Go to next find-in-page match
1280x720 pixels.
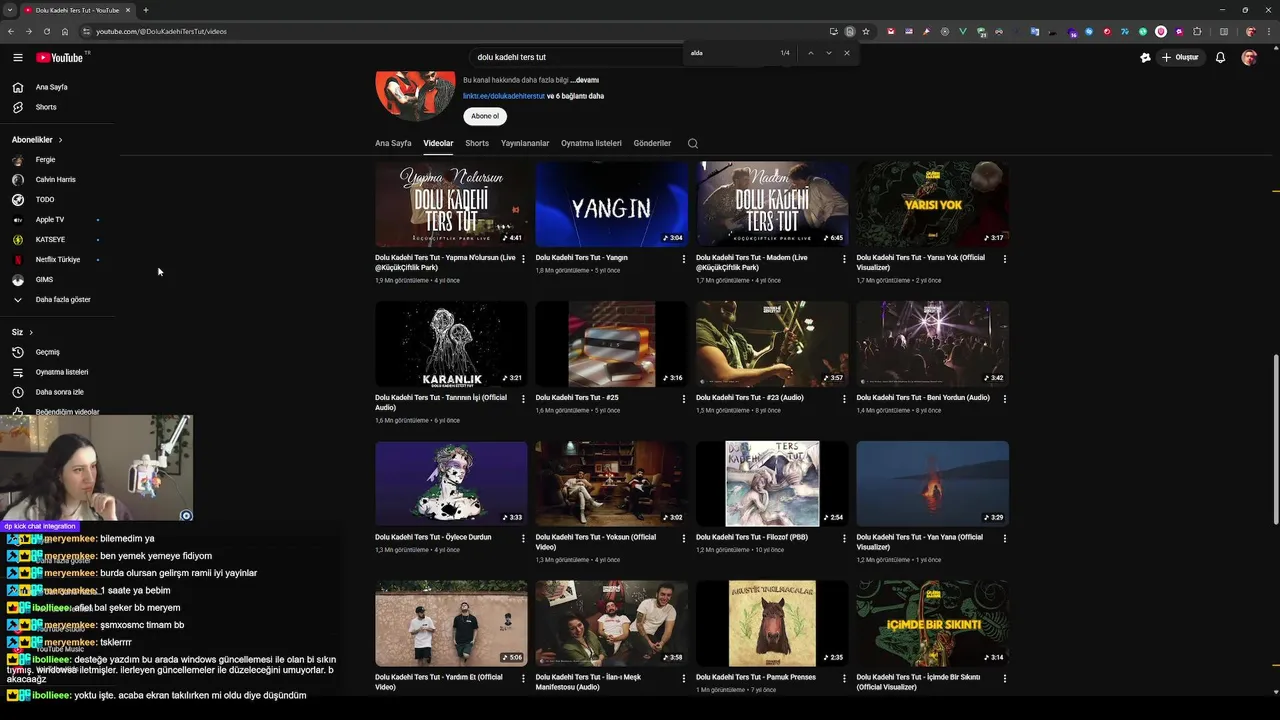coord(829,53)
